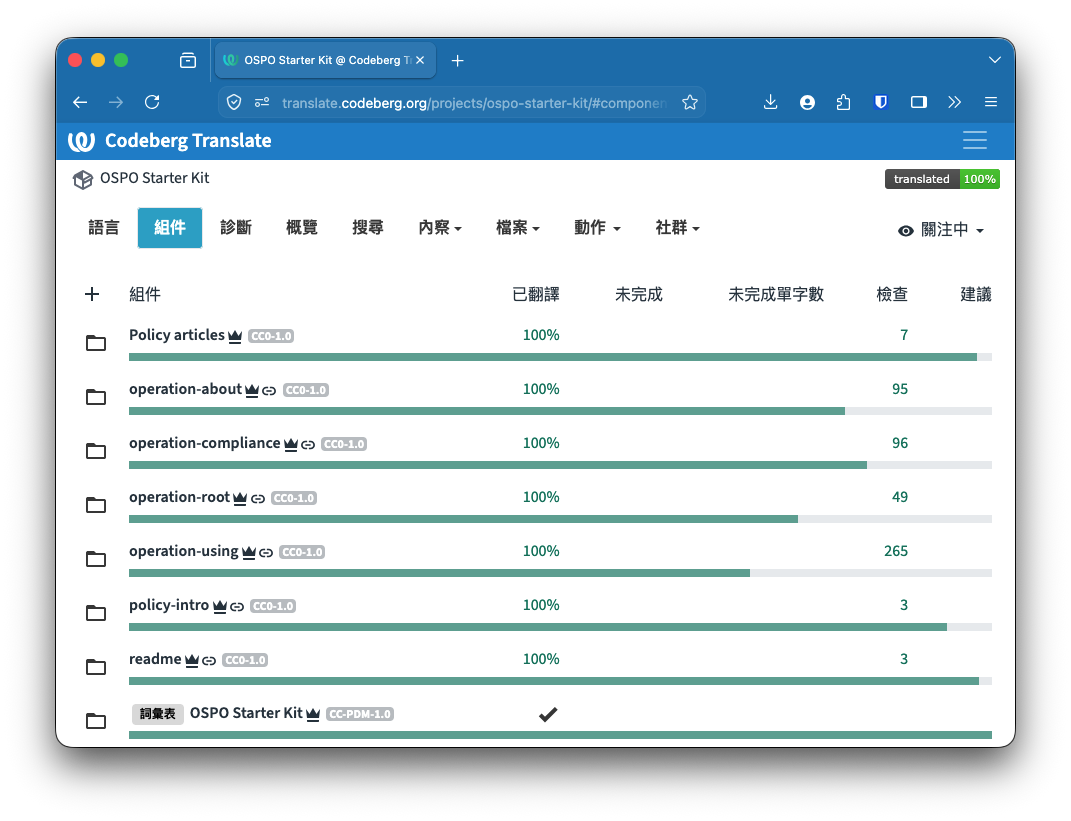
Task: Click the OSPO Starter Kit project cube icon
Action: point(83,180)
